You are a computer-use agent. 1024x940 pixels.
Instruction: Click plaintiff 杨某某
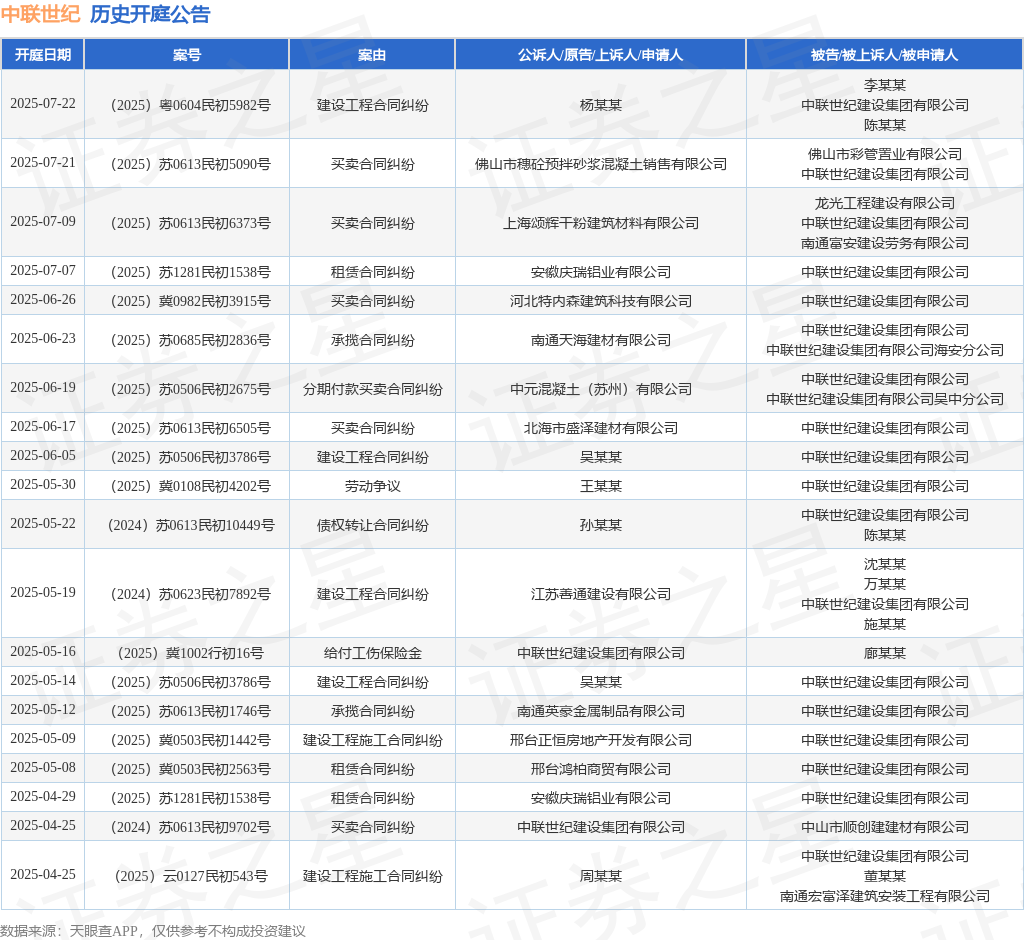tap(601, 105)
